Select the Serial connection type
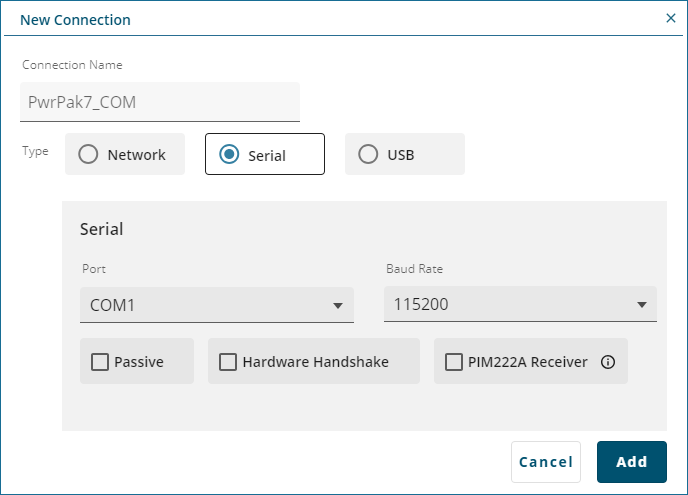The height and width of the screenshot is (495, 688). (229, 155)
